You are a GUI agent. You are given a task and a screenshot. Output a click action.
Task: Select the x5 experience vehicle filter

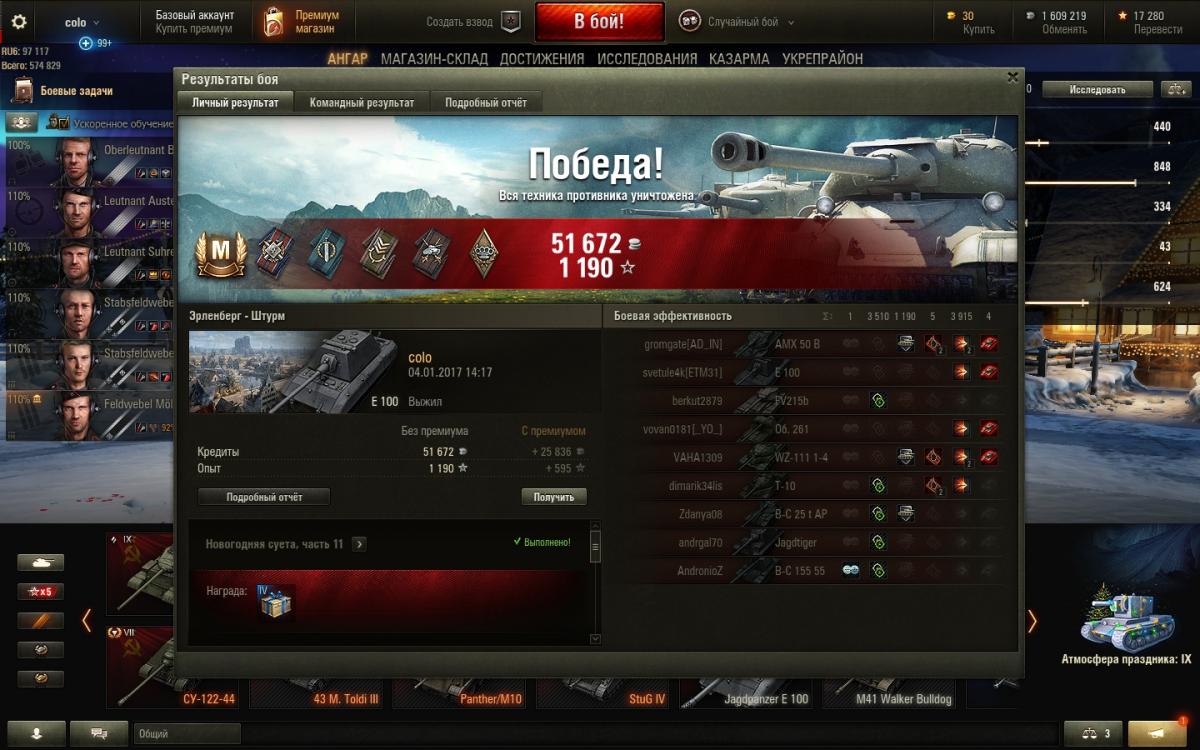[x=41, y=591]
